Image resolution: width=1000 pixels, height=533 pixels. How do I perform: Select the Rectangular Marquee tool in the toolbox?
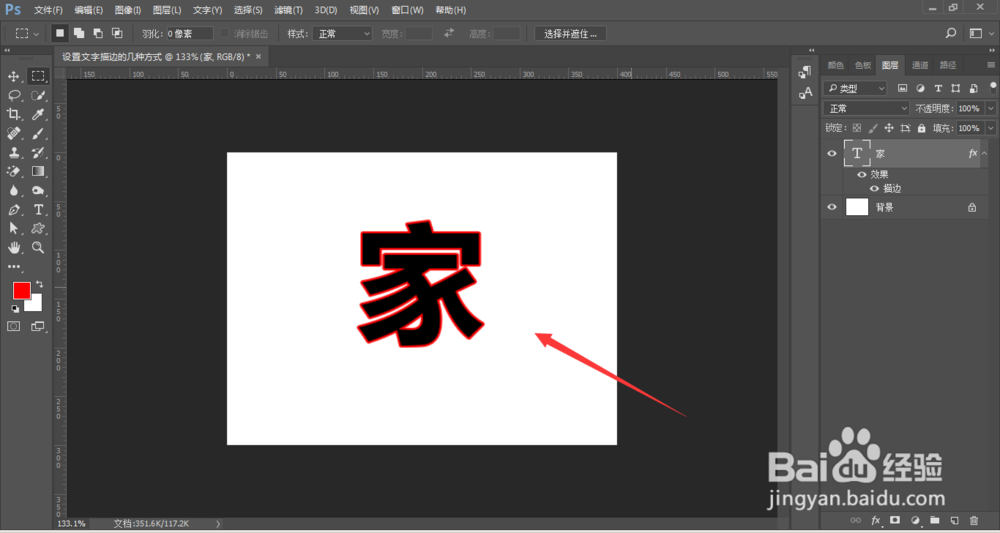[38, 77]
